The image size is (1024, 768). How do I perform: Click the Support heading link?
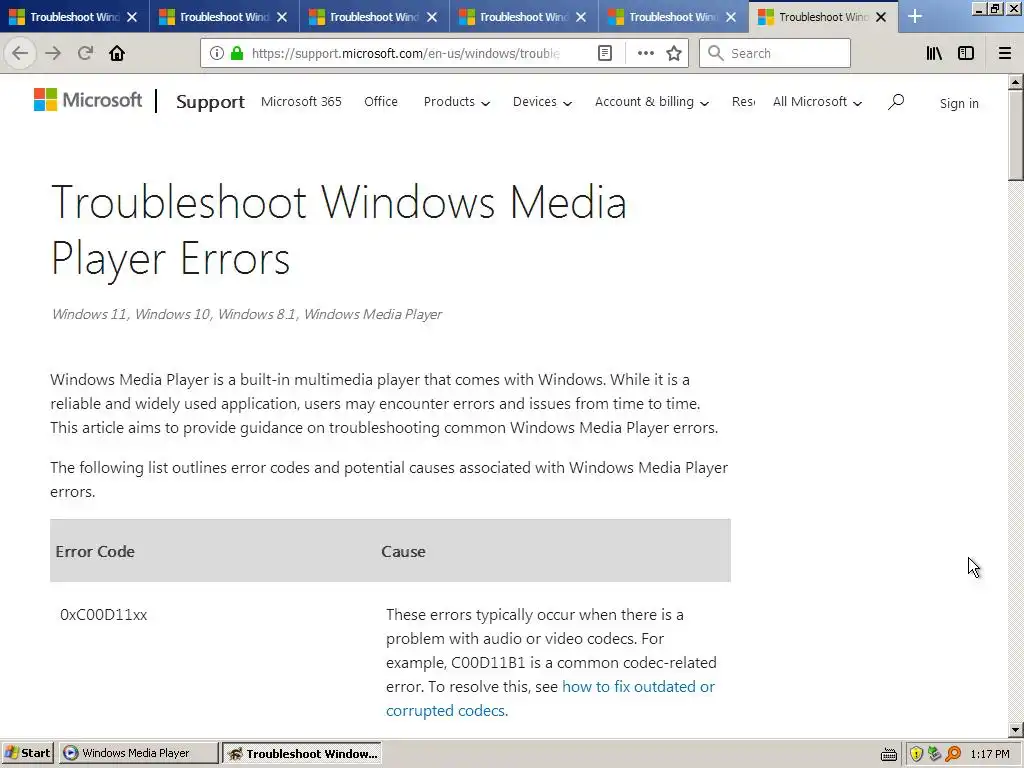click(210, 102)
